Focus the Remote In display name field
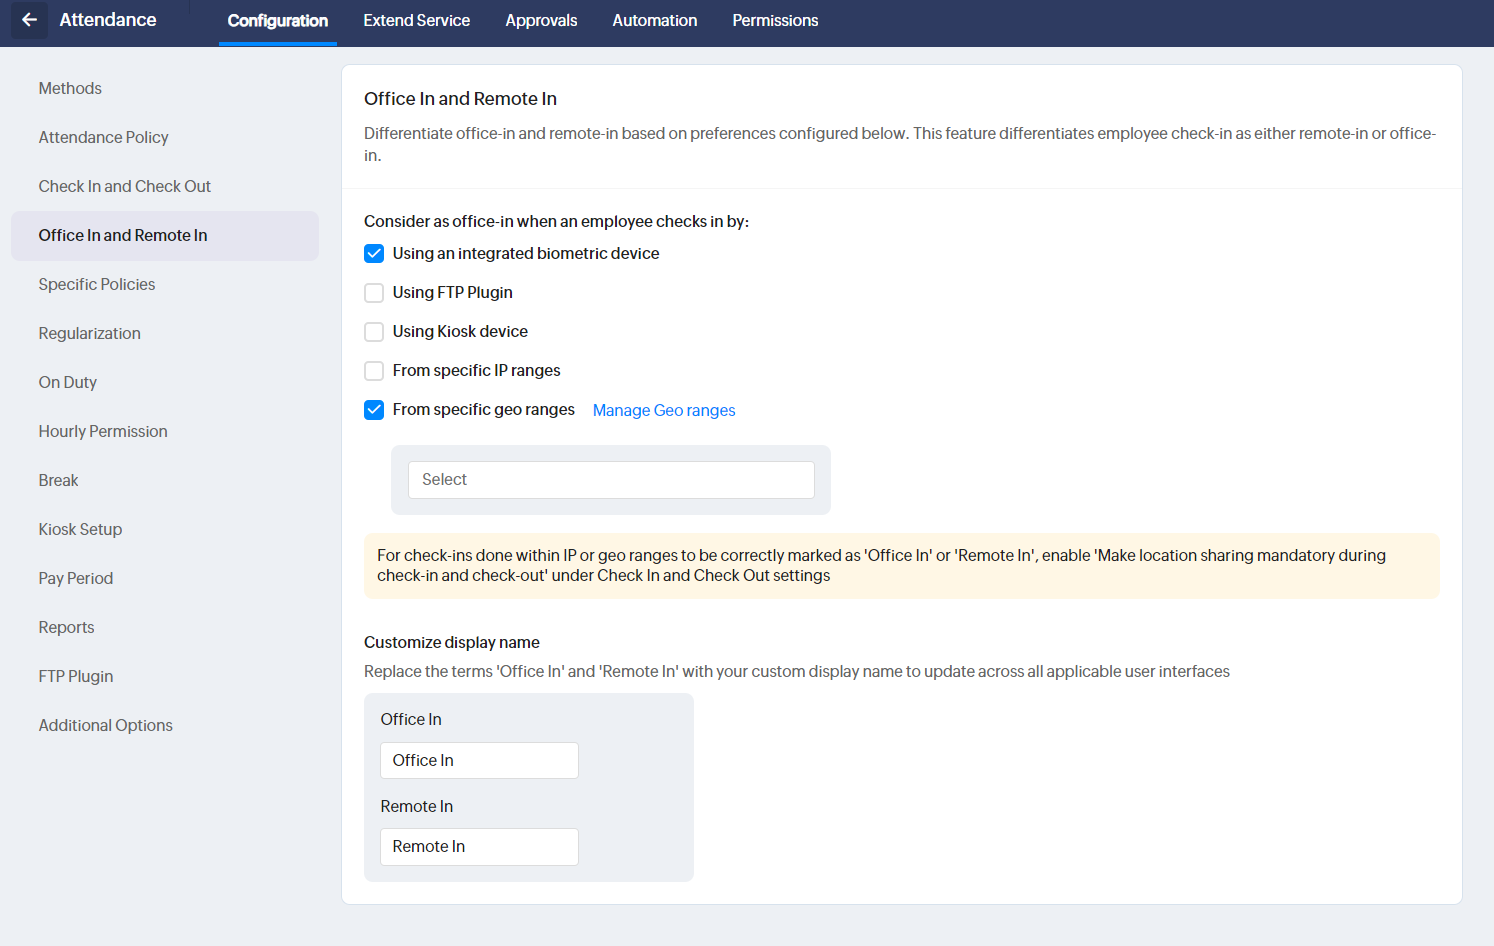 point(479,847)
